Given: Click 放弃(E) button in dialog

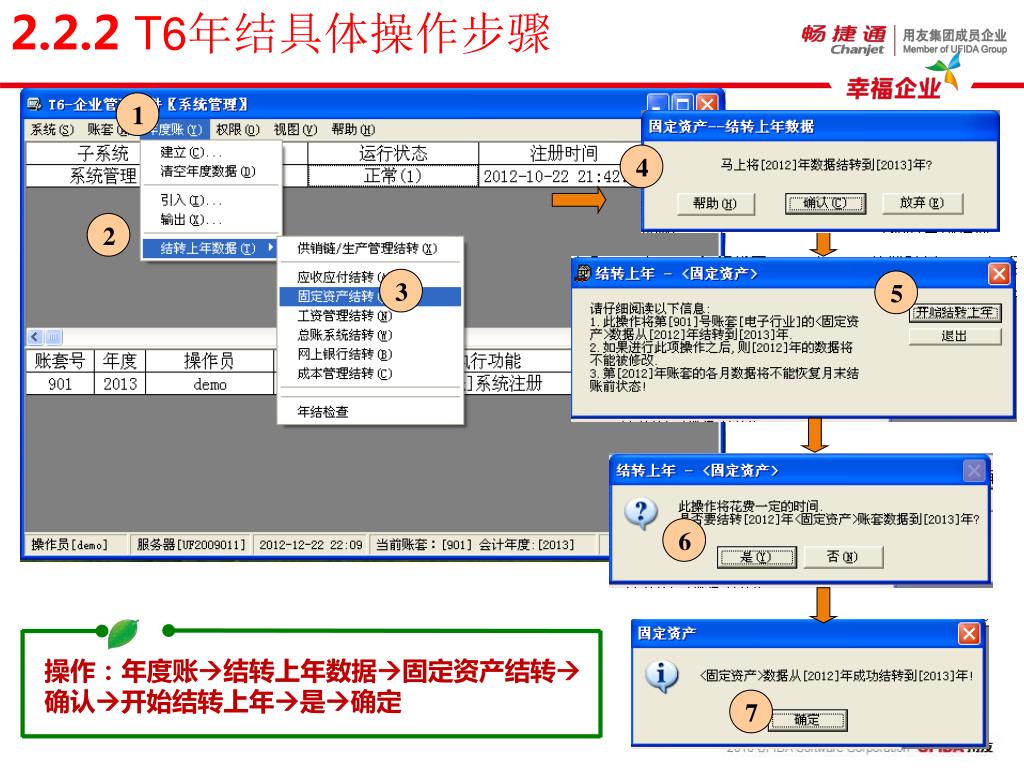Looking at the screenshot, I should [x=921, y=203].
